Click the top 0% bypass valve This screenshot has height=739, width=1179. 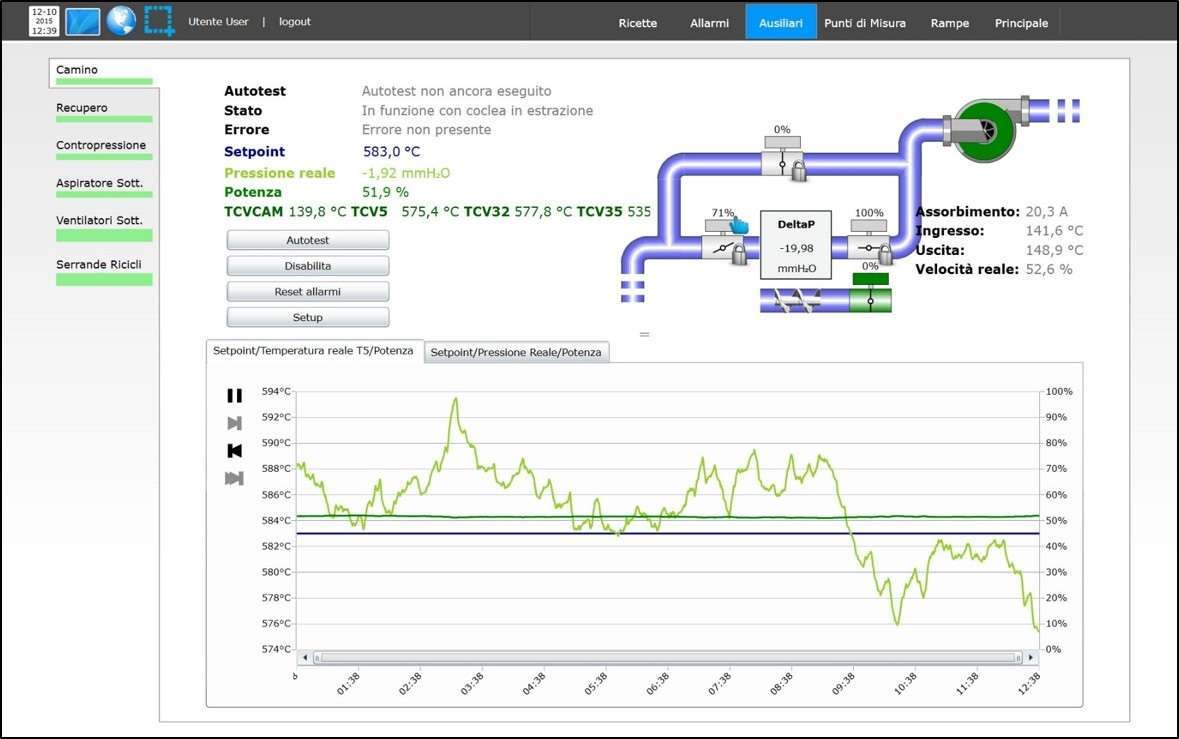(782, 165)
